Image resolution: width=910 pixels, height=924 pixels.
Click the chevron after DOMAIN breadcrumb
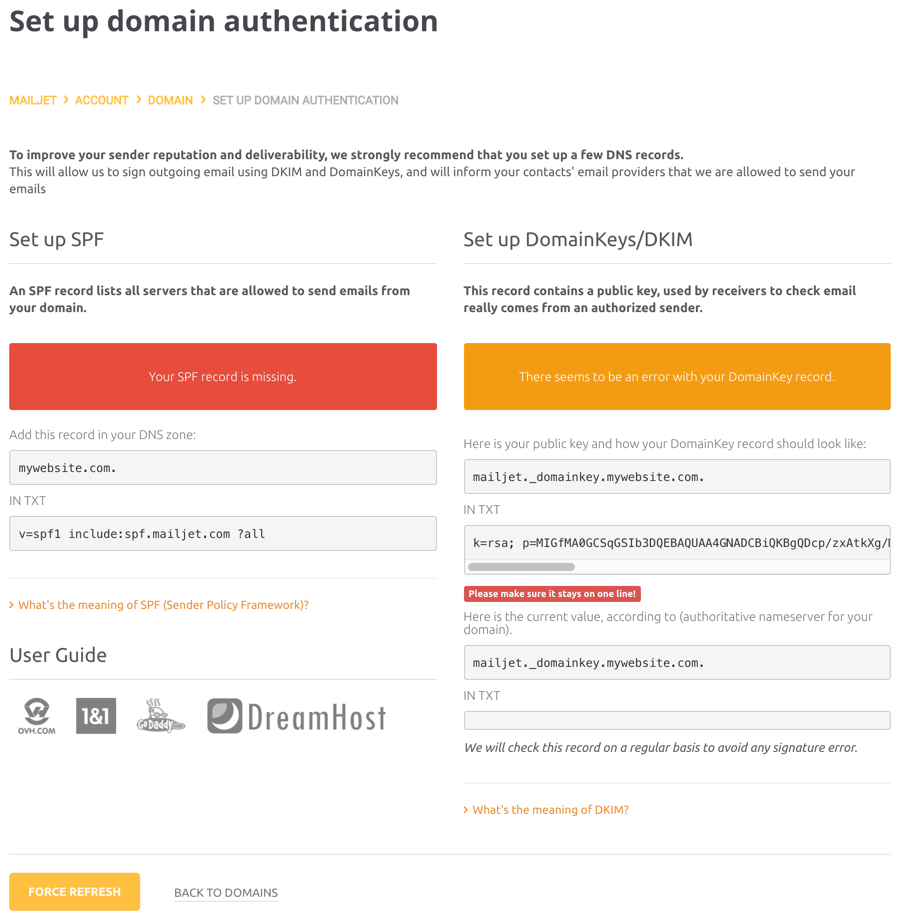[201, 100]
